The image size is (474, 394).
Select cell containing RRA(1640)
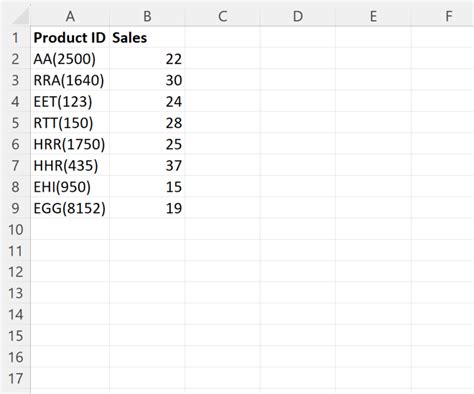pos(70,80)
